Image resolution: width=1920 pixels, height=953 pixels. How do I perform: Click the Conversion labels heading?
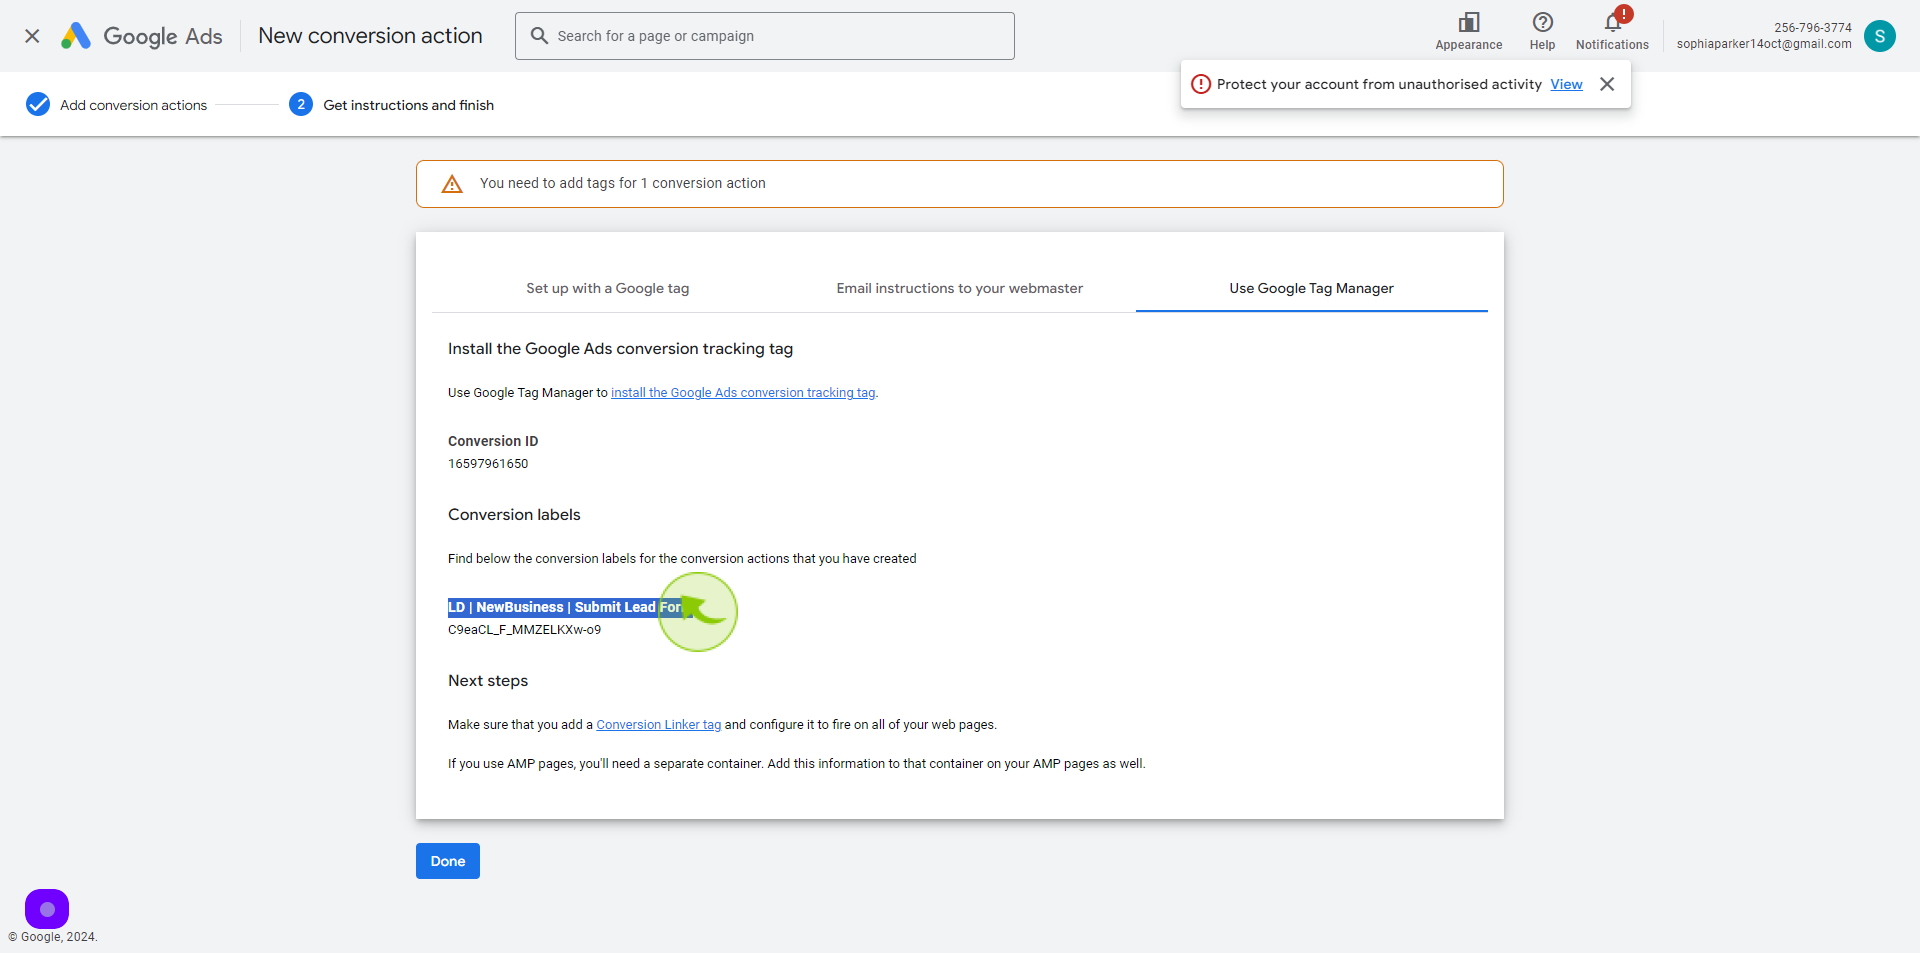(x=514, y=515)
